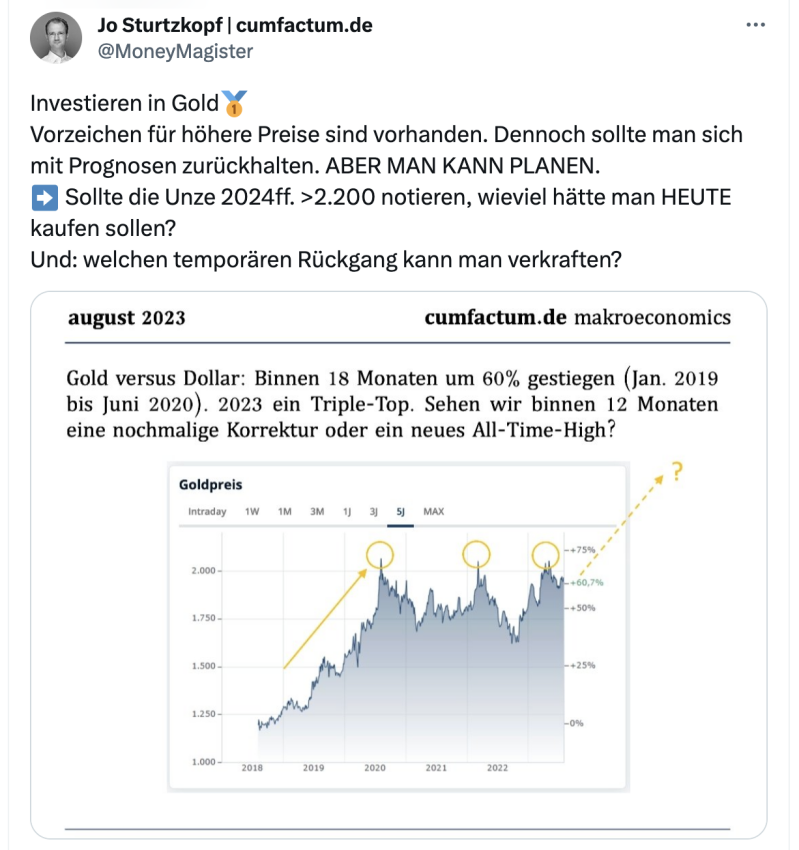Switch the chart to the 1W range
Viewport: 799px width, 850px height.
253,512
